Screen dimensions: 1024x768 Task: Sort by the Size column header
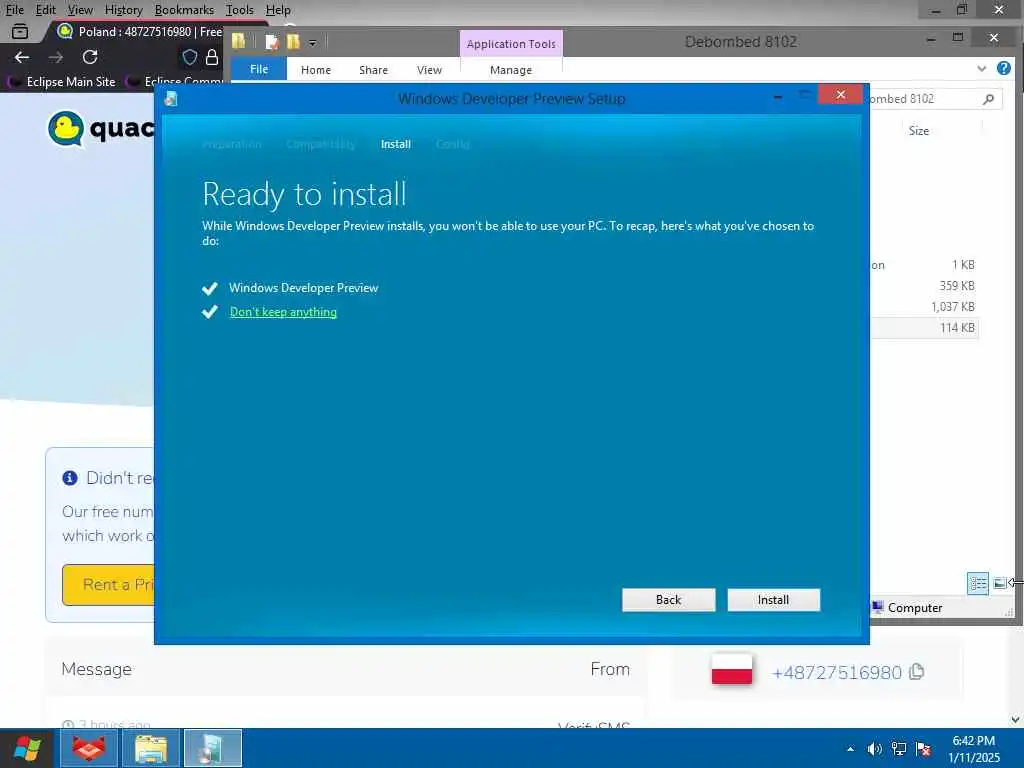tap(918, 131)
